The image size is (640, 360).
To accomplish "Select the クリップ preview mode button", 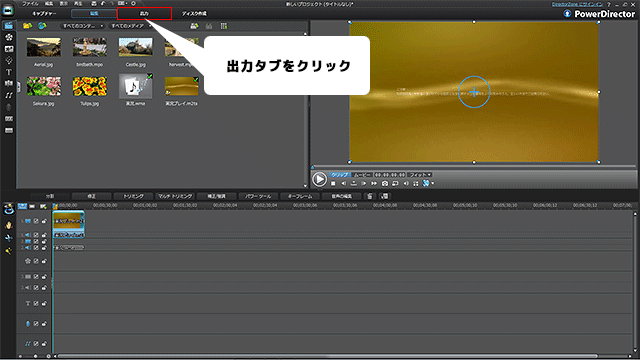I will coord(340,175).
